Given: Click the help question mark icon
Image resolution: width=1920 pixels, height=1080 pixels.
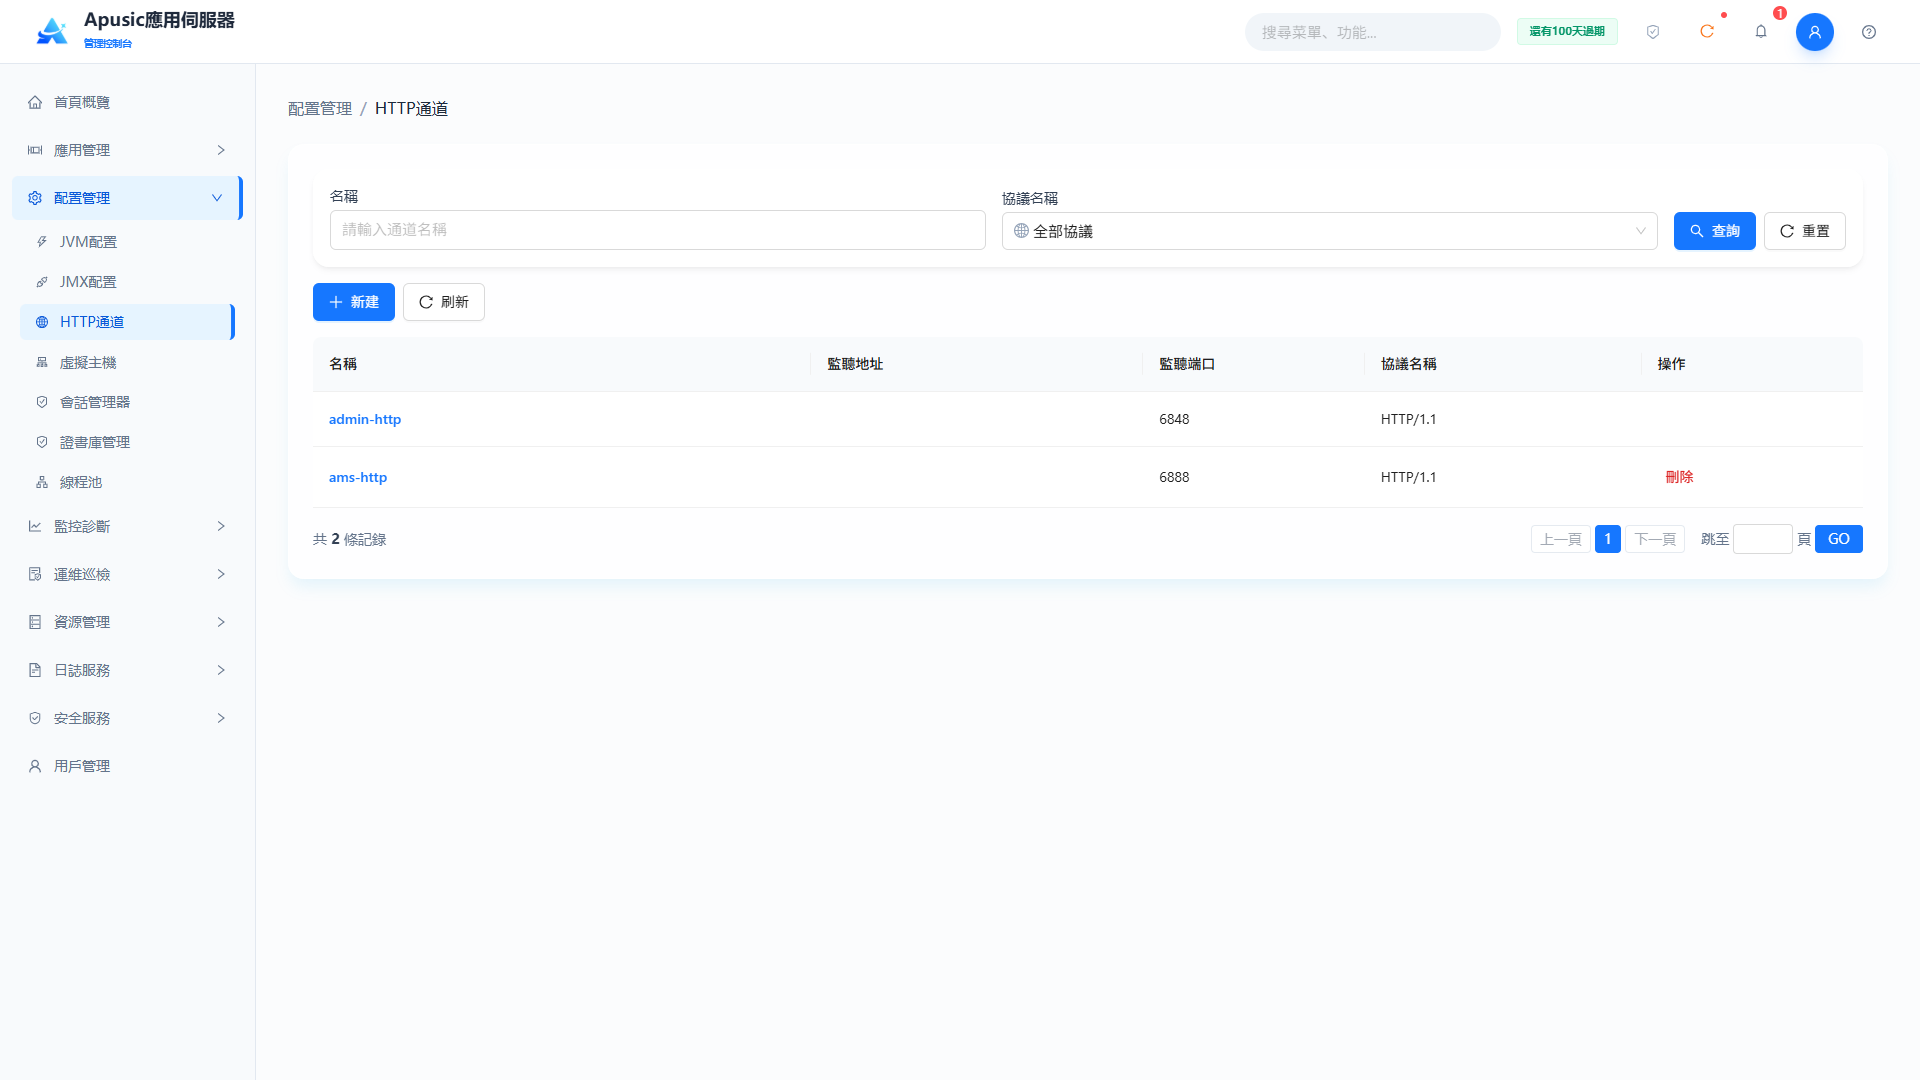Looking at the screenshot, I should coord(1869,32).
